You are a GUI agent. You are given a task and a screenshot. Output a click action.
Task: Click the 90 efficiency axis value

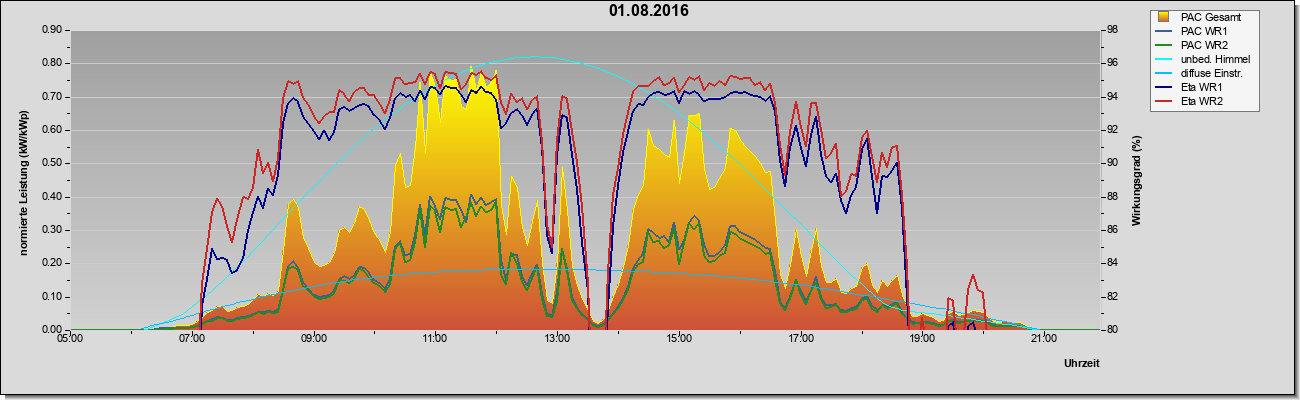click(1112, 163)
